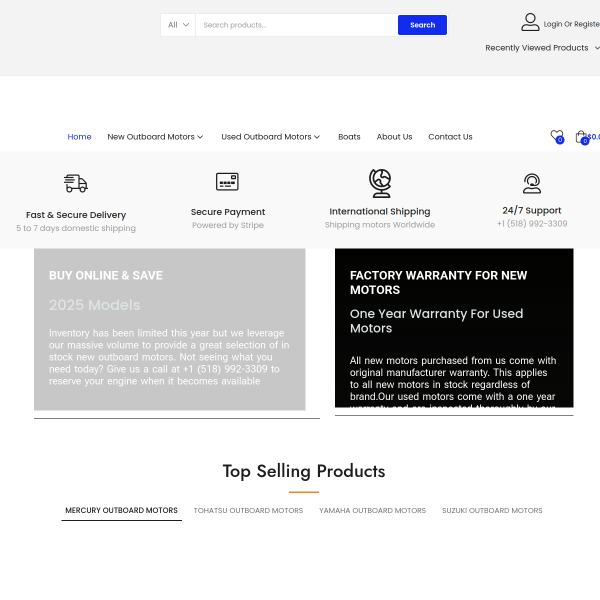
Task: Open the All category dropdown
Action: [x=178, y=25]
